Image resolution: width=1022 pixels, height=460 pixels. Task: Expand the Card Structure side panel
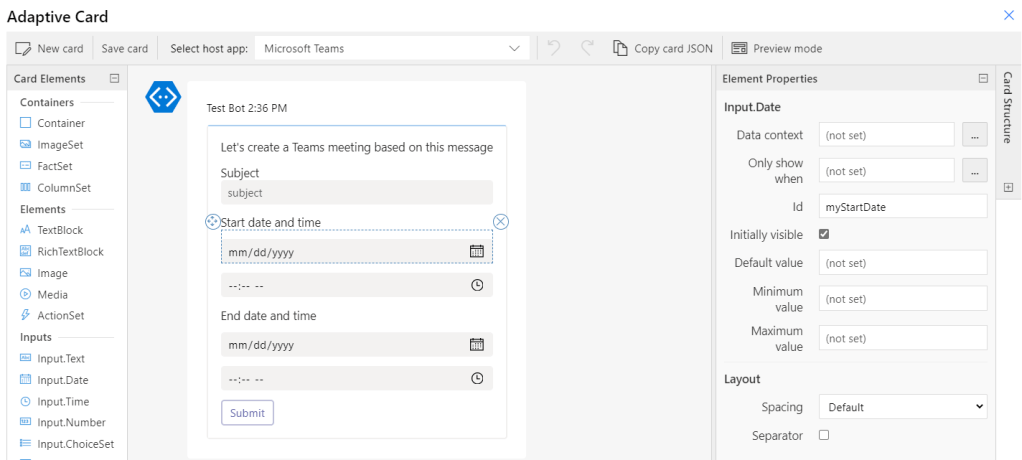pos(1008,187)
